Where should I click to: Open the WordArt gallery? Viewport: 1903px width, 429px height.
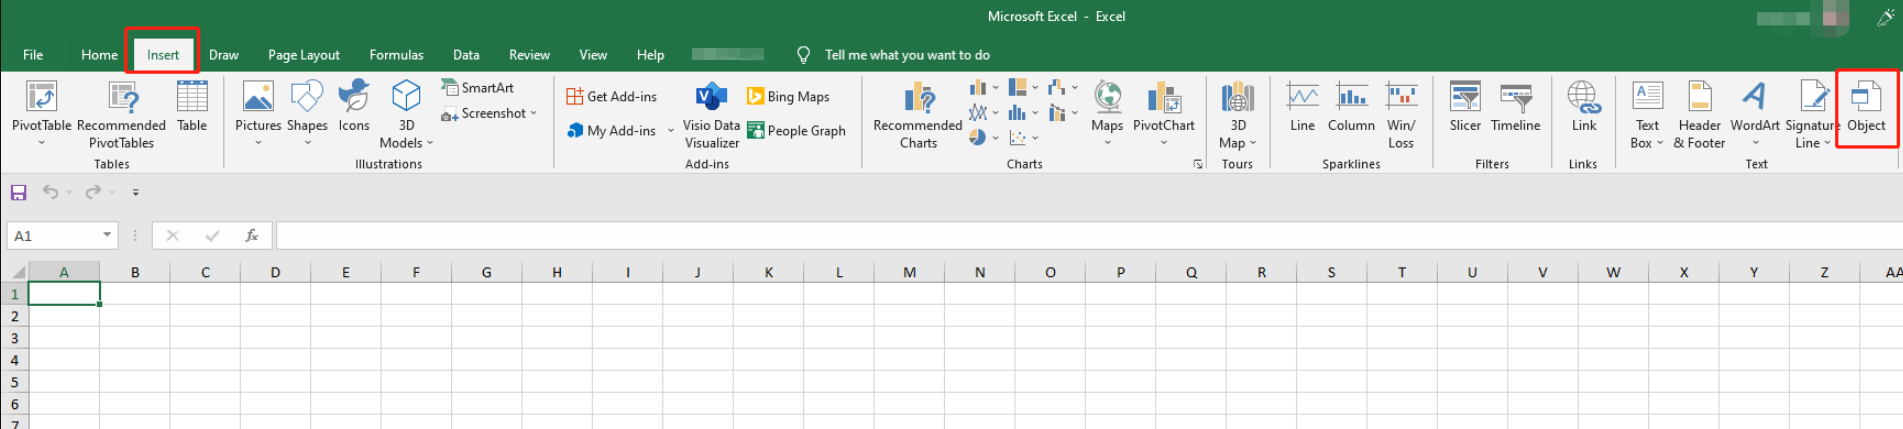[1755, 113]
